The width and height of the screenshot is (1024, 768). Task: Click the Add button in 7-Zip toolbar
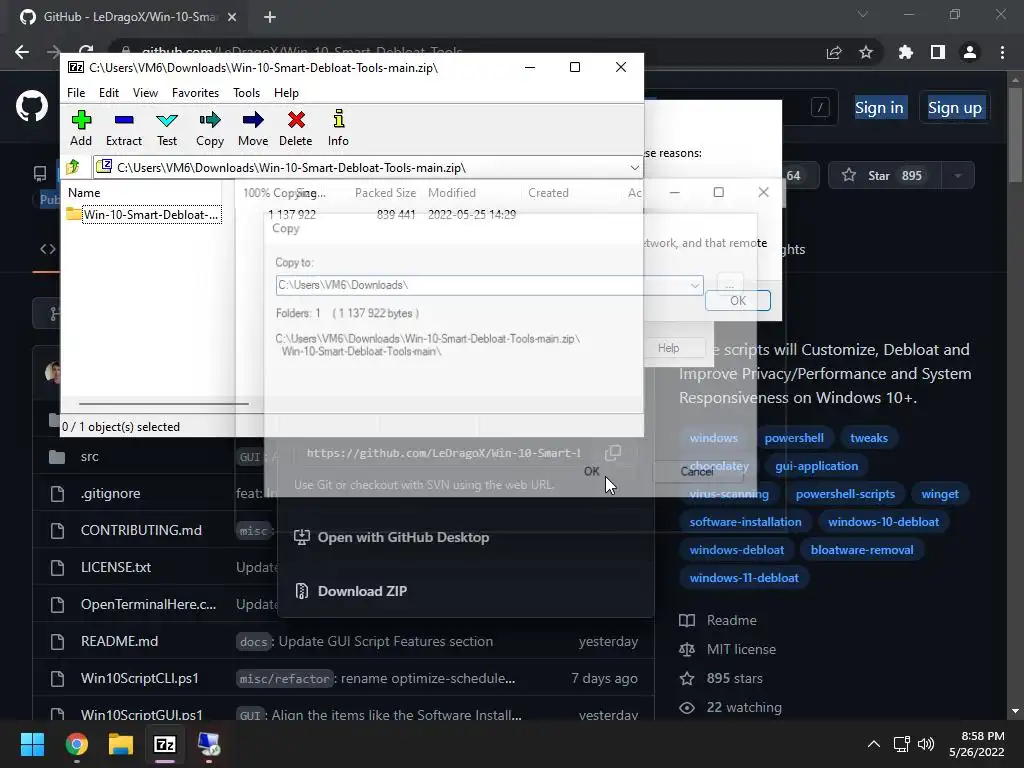pyautogui.click(x=81, y=128)
